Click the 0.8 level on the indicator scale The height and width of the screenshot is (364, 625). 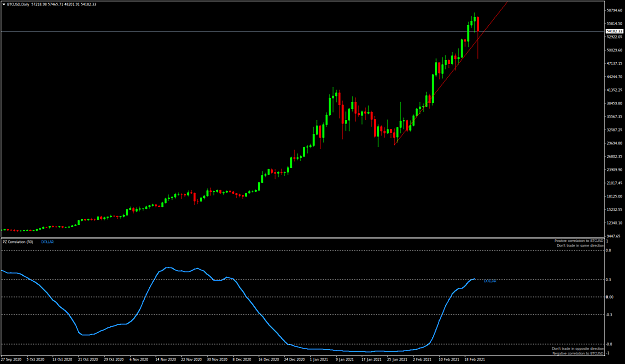click(x=608, y=250)
